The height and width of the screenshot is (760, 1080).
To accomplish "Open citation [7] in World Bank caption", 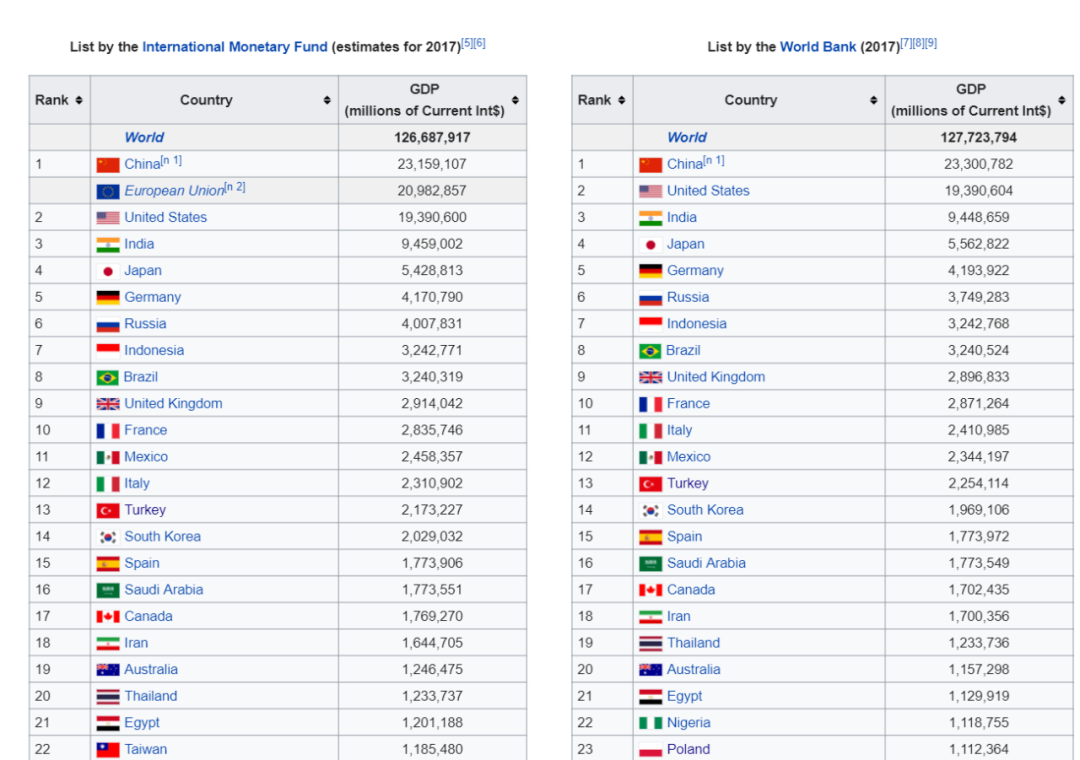I will tap(906, 43).
